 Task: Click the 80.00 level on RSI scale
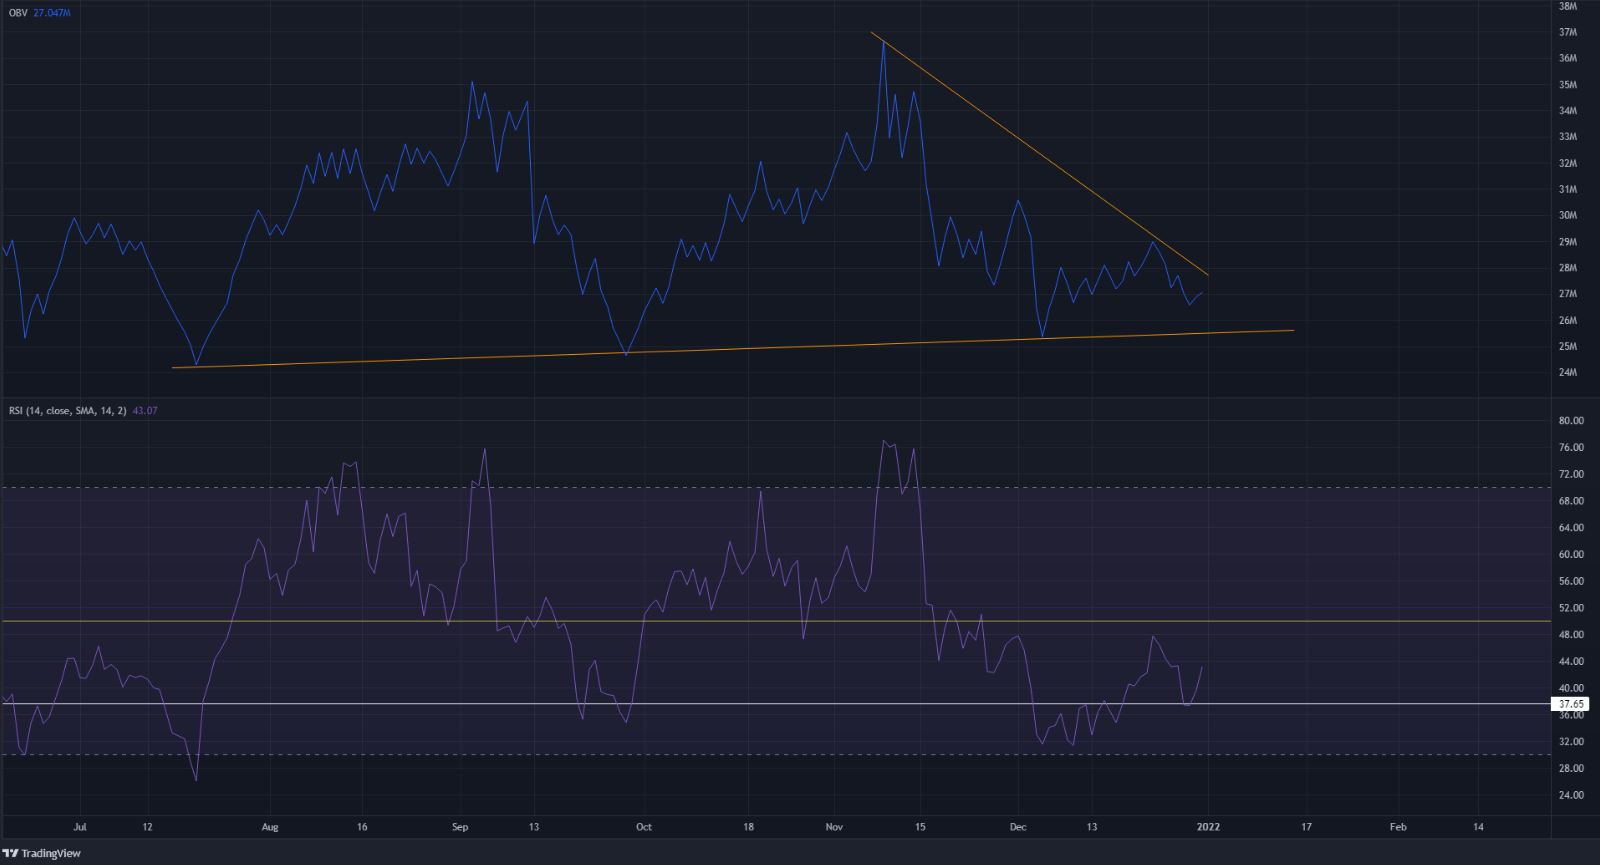(1571, 421)
